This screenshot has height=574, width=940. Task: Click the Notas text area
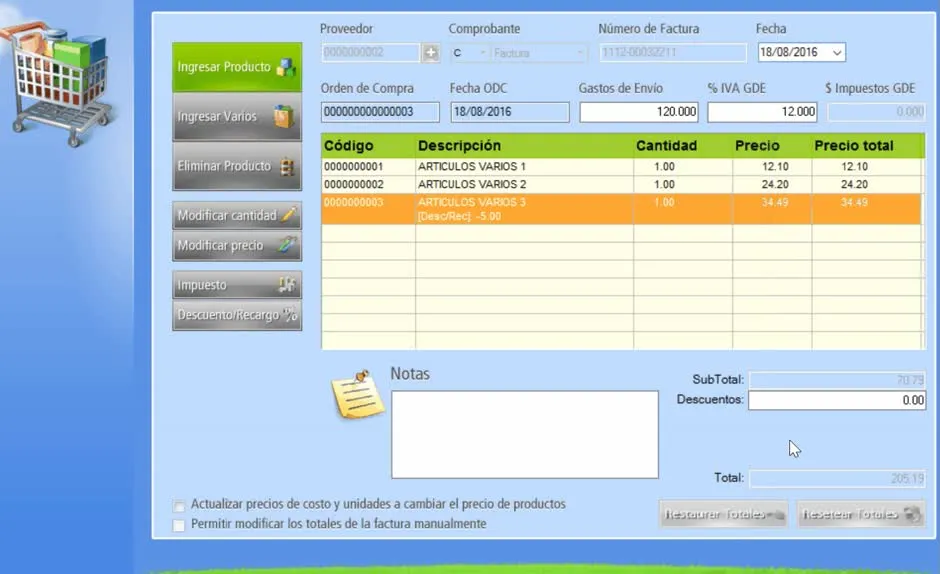tap(525, 435)
